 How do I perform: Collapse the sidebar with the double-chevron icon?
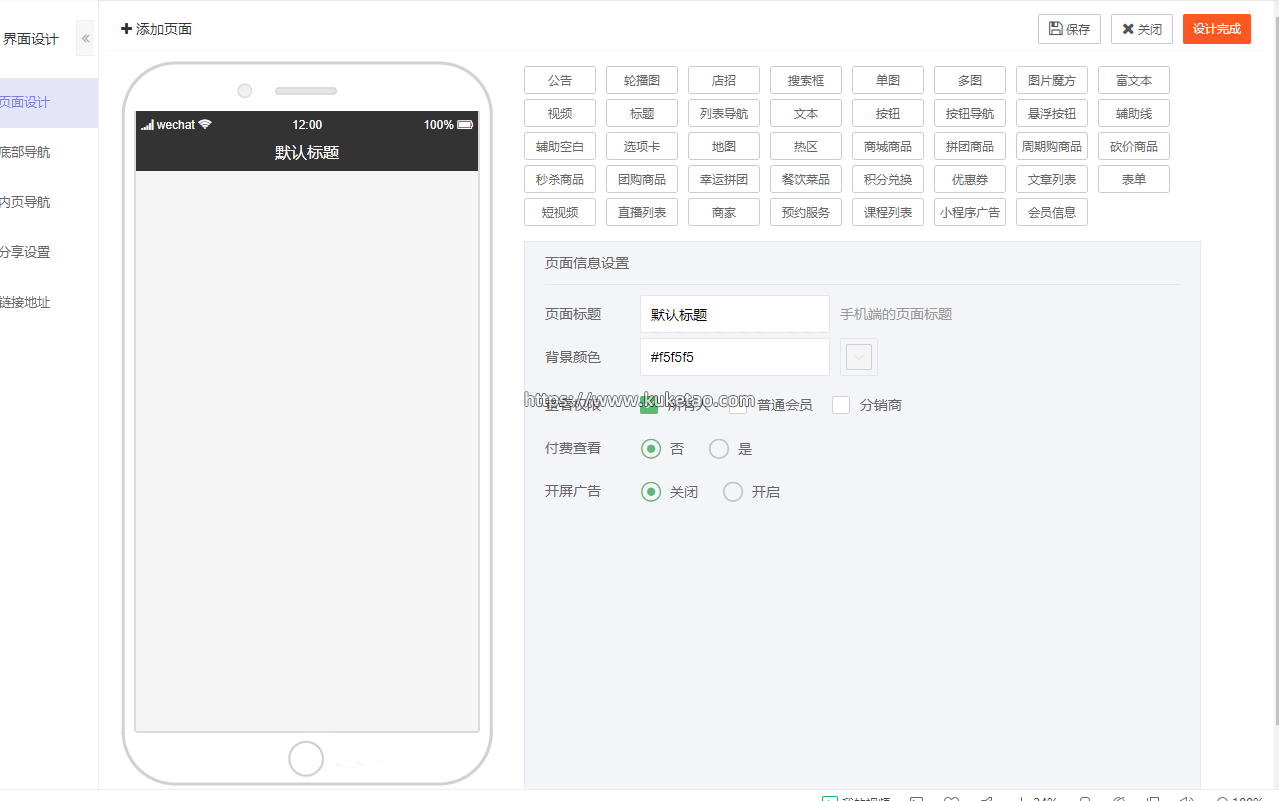pyautogui.click(x=85, y=38)
